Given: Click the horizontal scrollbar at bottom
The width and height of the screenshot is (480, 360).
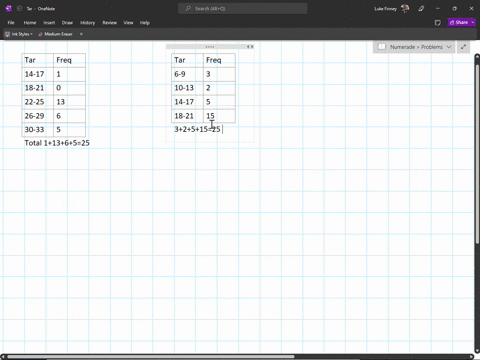Looking at the screenshot, I should pyautogui.click(x=150, y=356).
